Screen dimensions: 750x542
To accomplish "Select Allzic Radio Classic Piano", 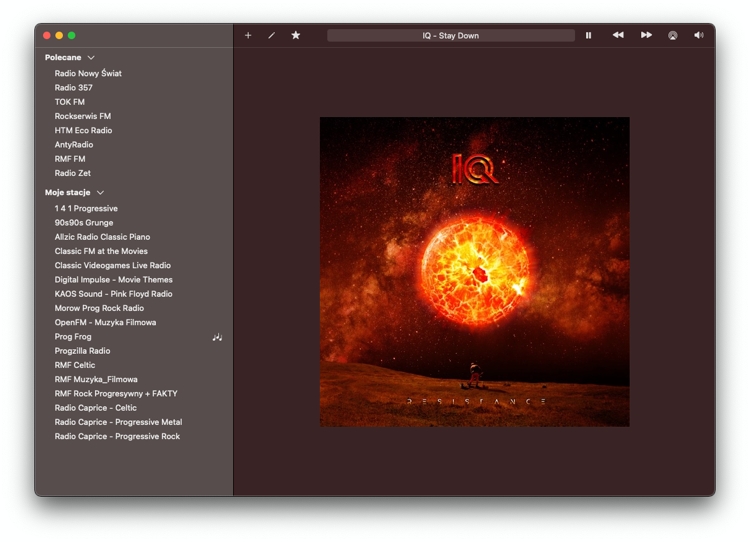I will (102, 237).
